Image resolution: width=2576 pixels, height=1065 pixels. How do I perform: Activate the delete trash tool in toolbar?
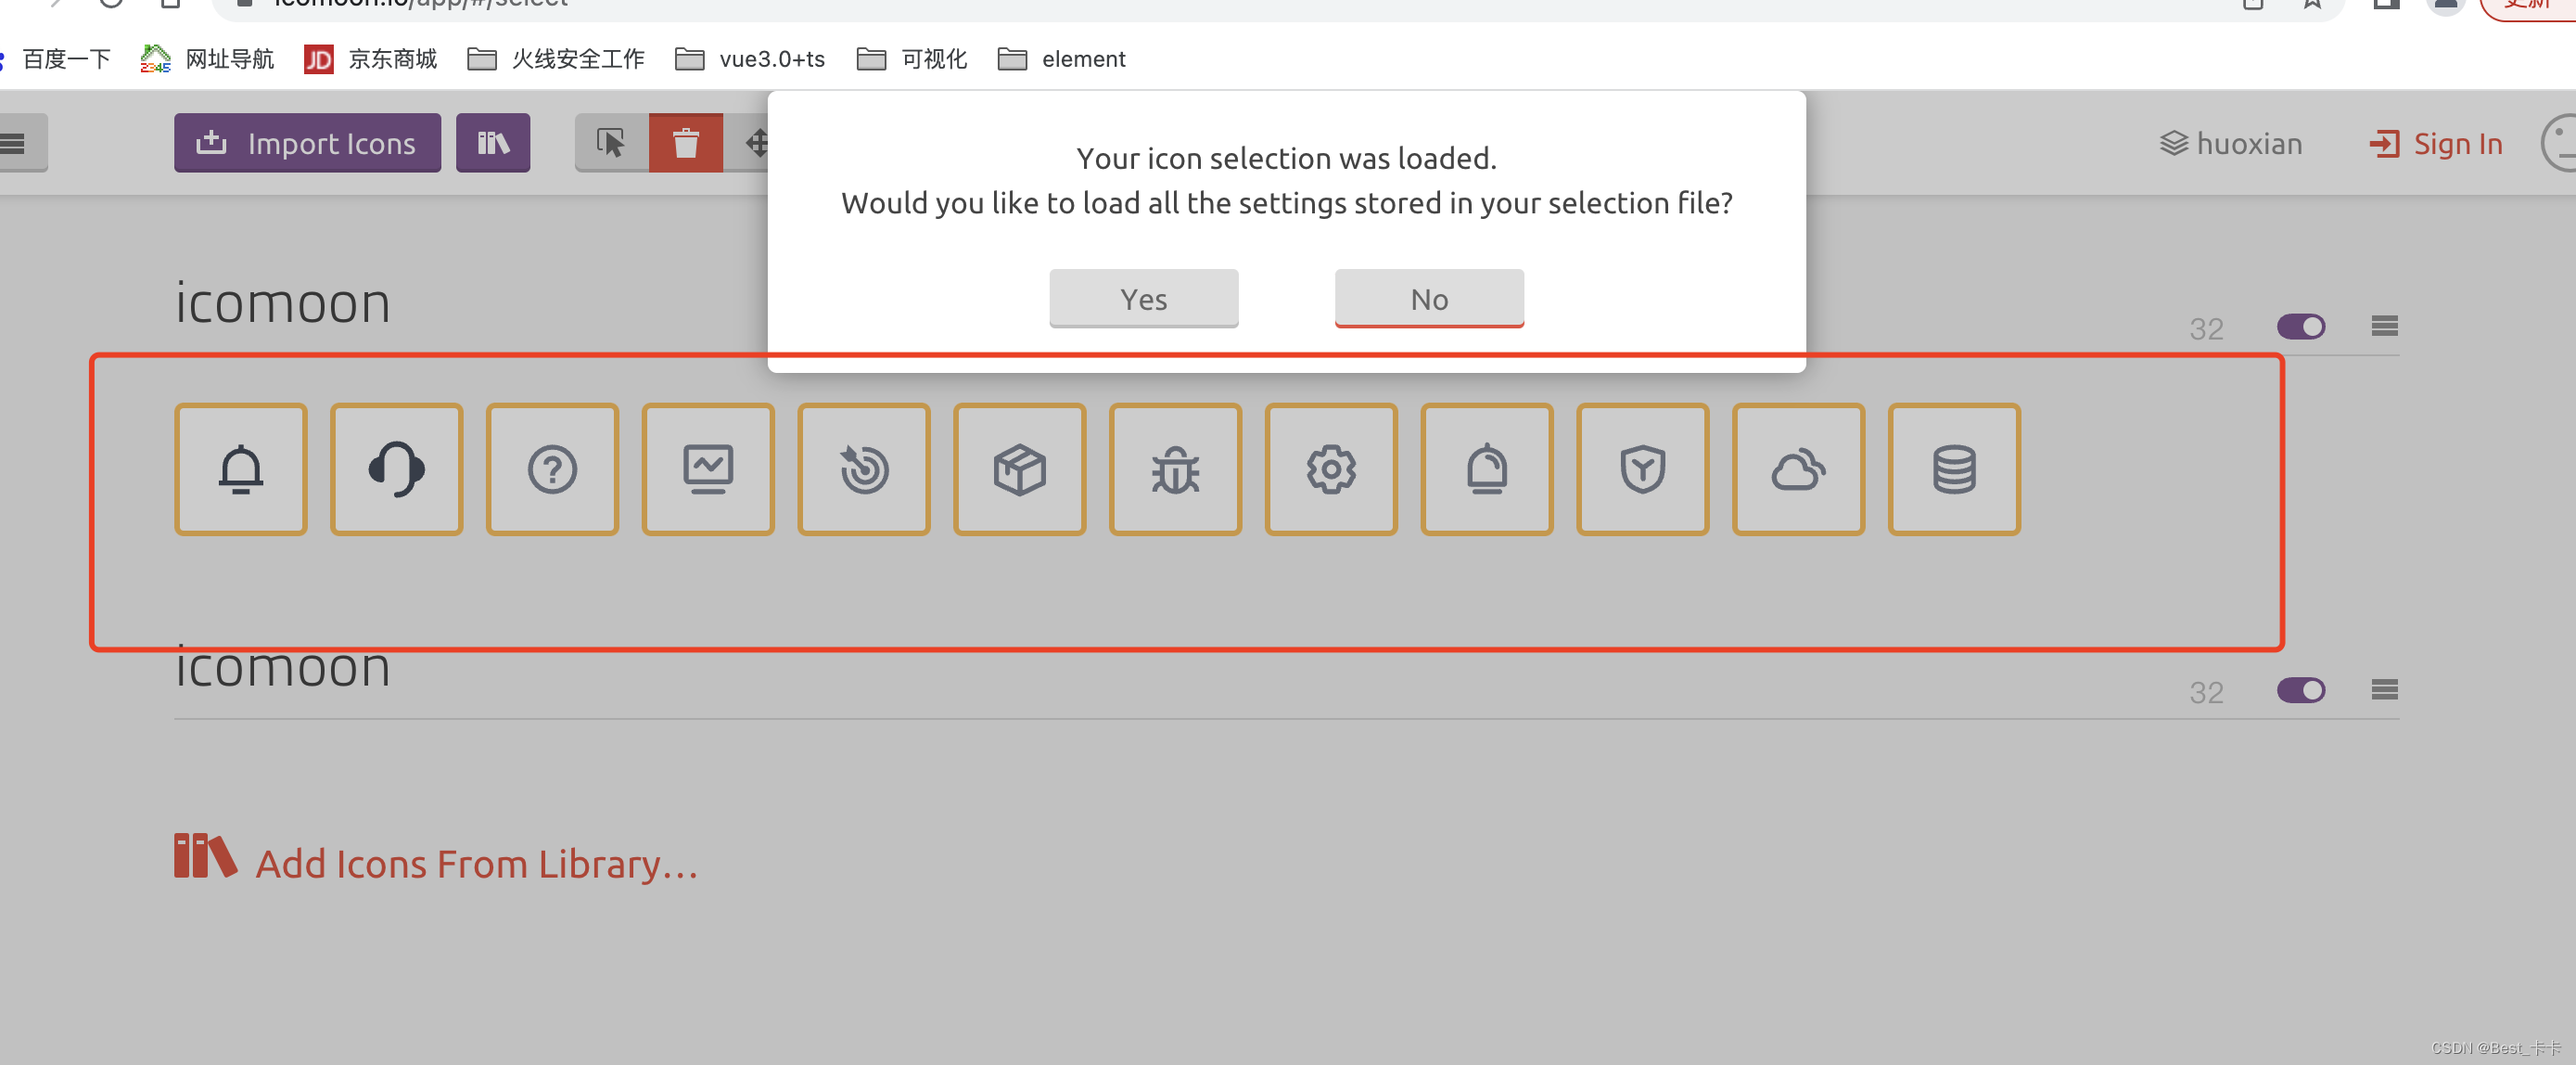click(x=685, y=143)
